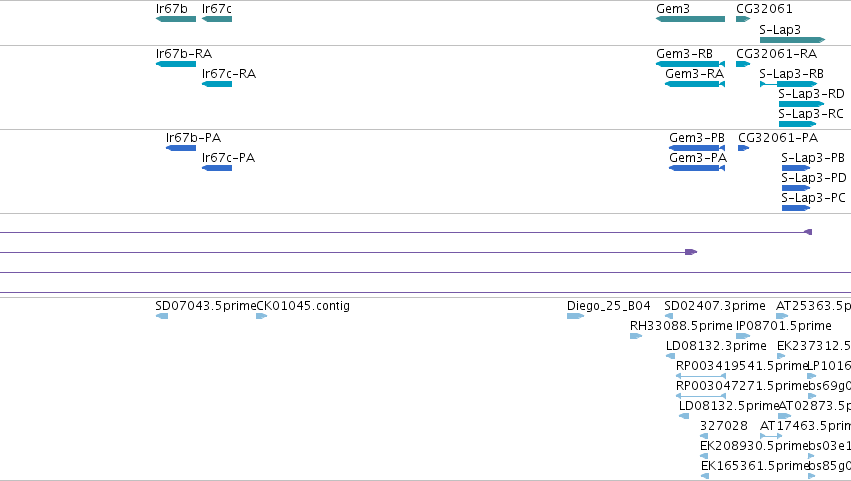
Task: Click the RP003419541.5prime spanning feature
Action: 701,376
